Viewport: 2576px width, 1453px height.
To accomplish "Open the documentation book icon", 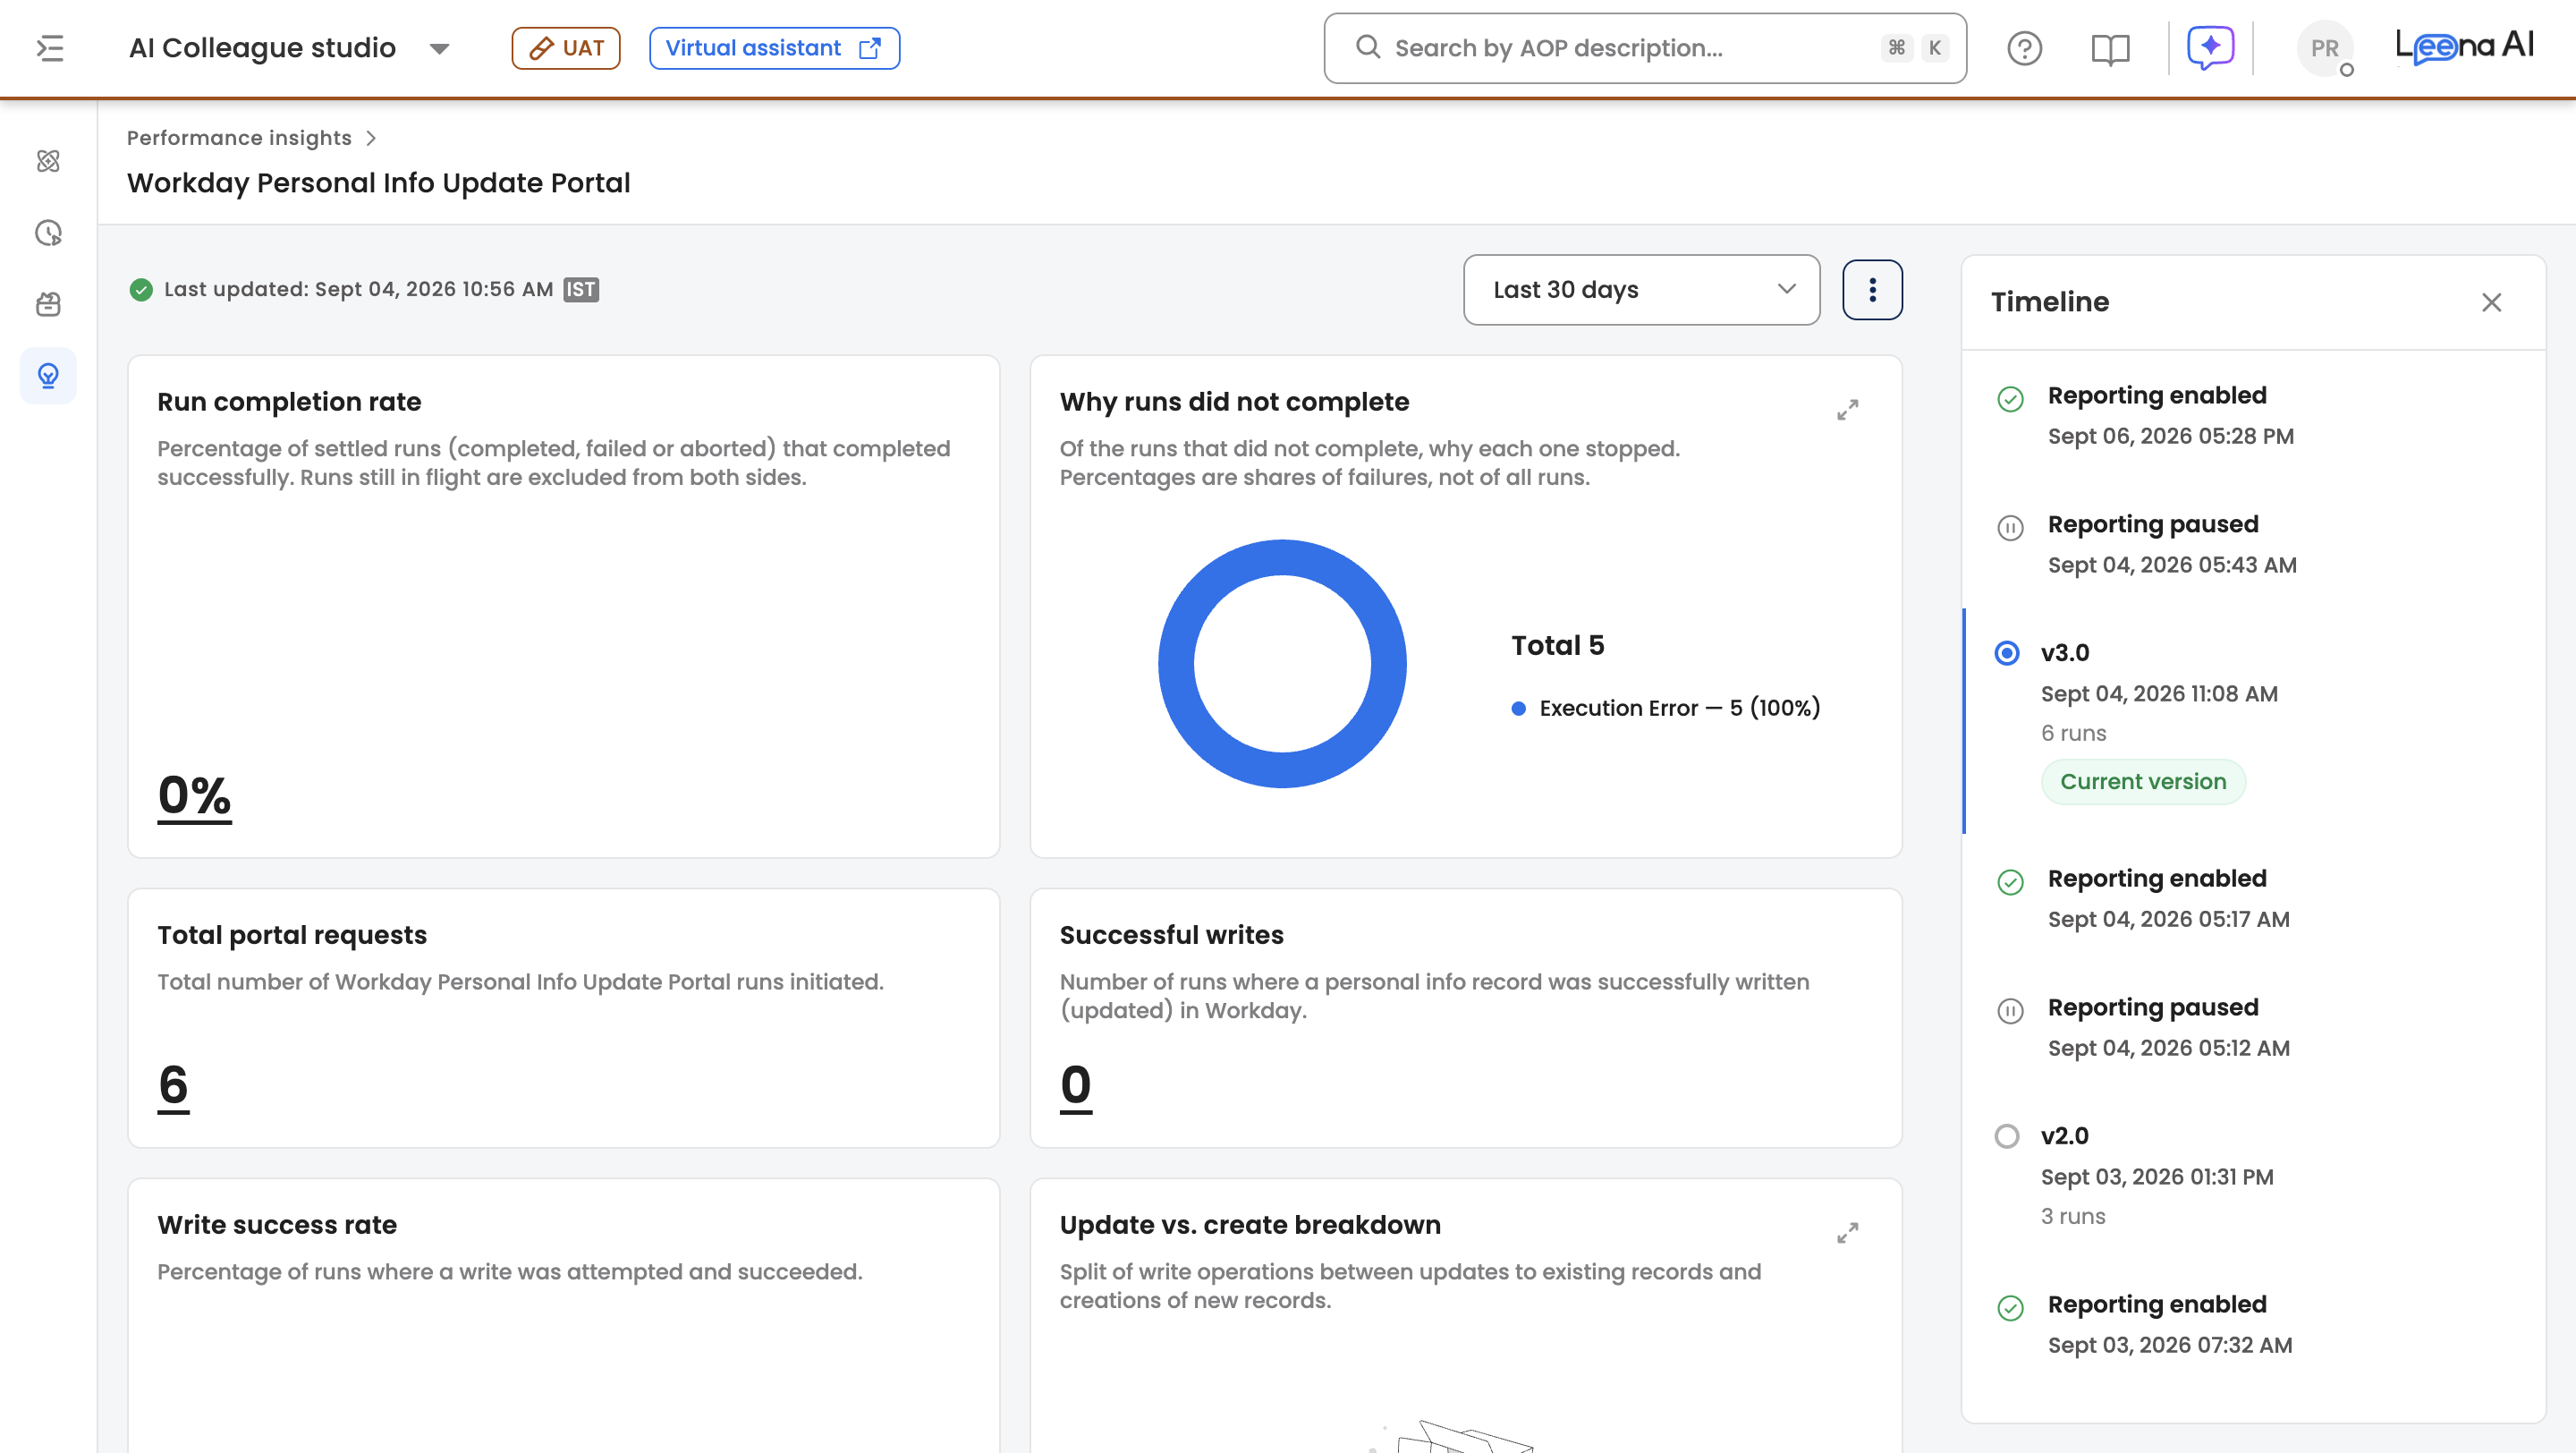I will [2110, 48].
